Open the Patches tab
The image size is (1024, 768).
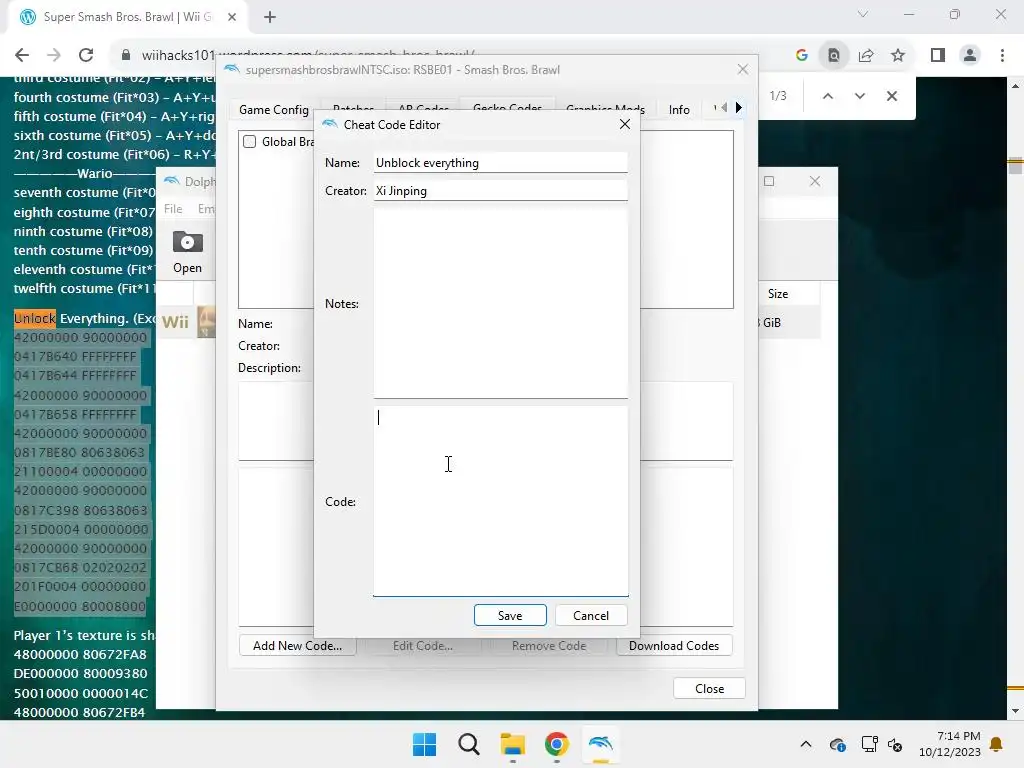pos(353,109)
